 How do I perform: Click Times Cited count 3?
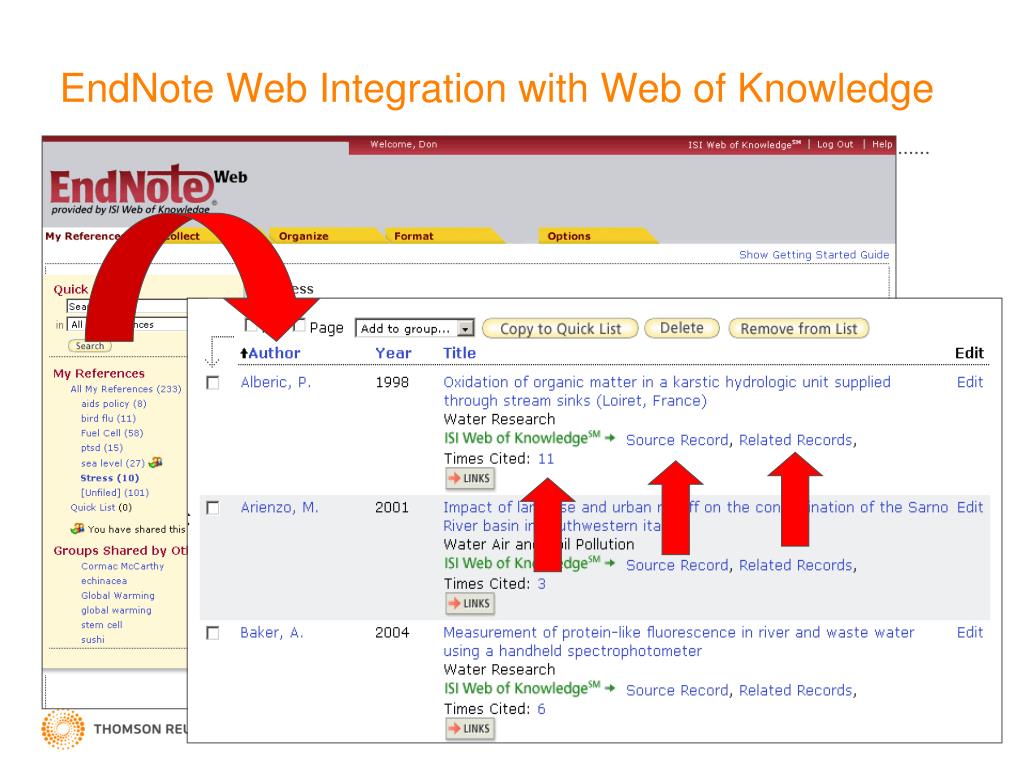(x=541, y=584)
